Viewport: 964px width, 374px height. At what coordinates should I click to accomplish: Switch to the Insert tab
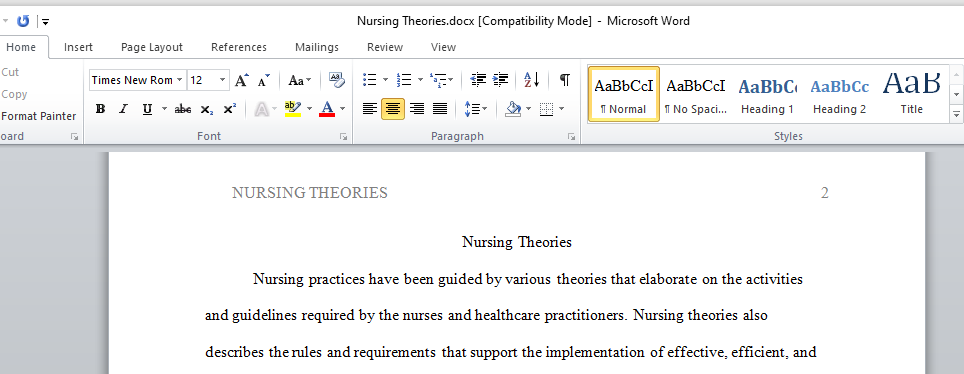[78, 47]
